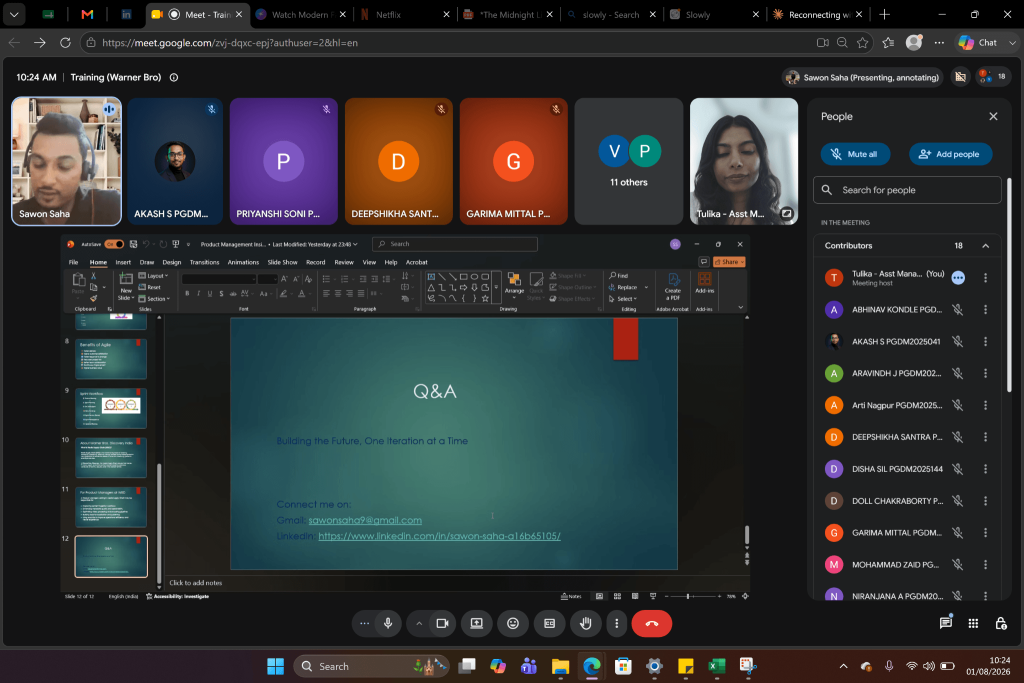This screenshot has width=1024, height=683.
Task: Click the Add people button
Action: 950,154
